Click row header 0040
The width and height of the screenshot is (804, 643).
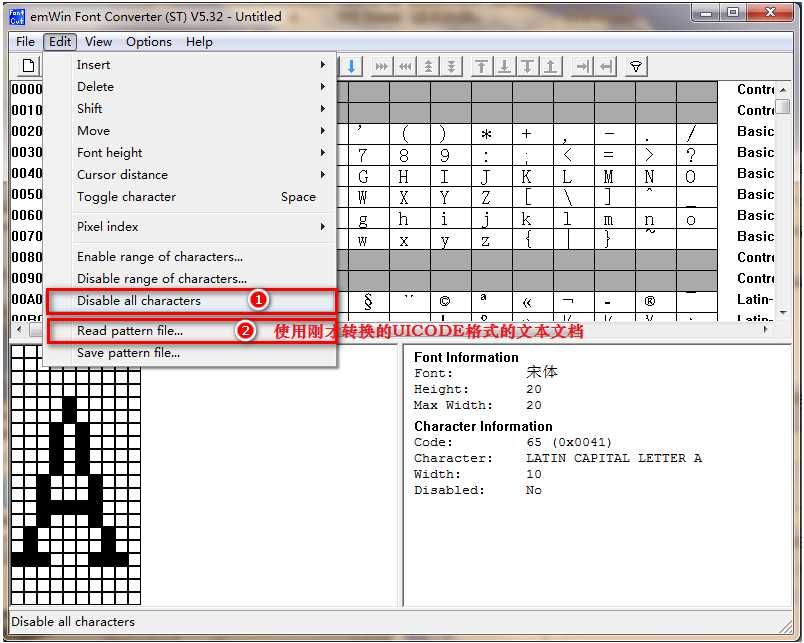click(x=27, y=173)
